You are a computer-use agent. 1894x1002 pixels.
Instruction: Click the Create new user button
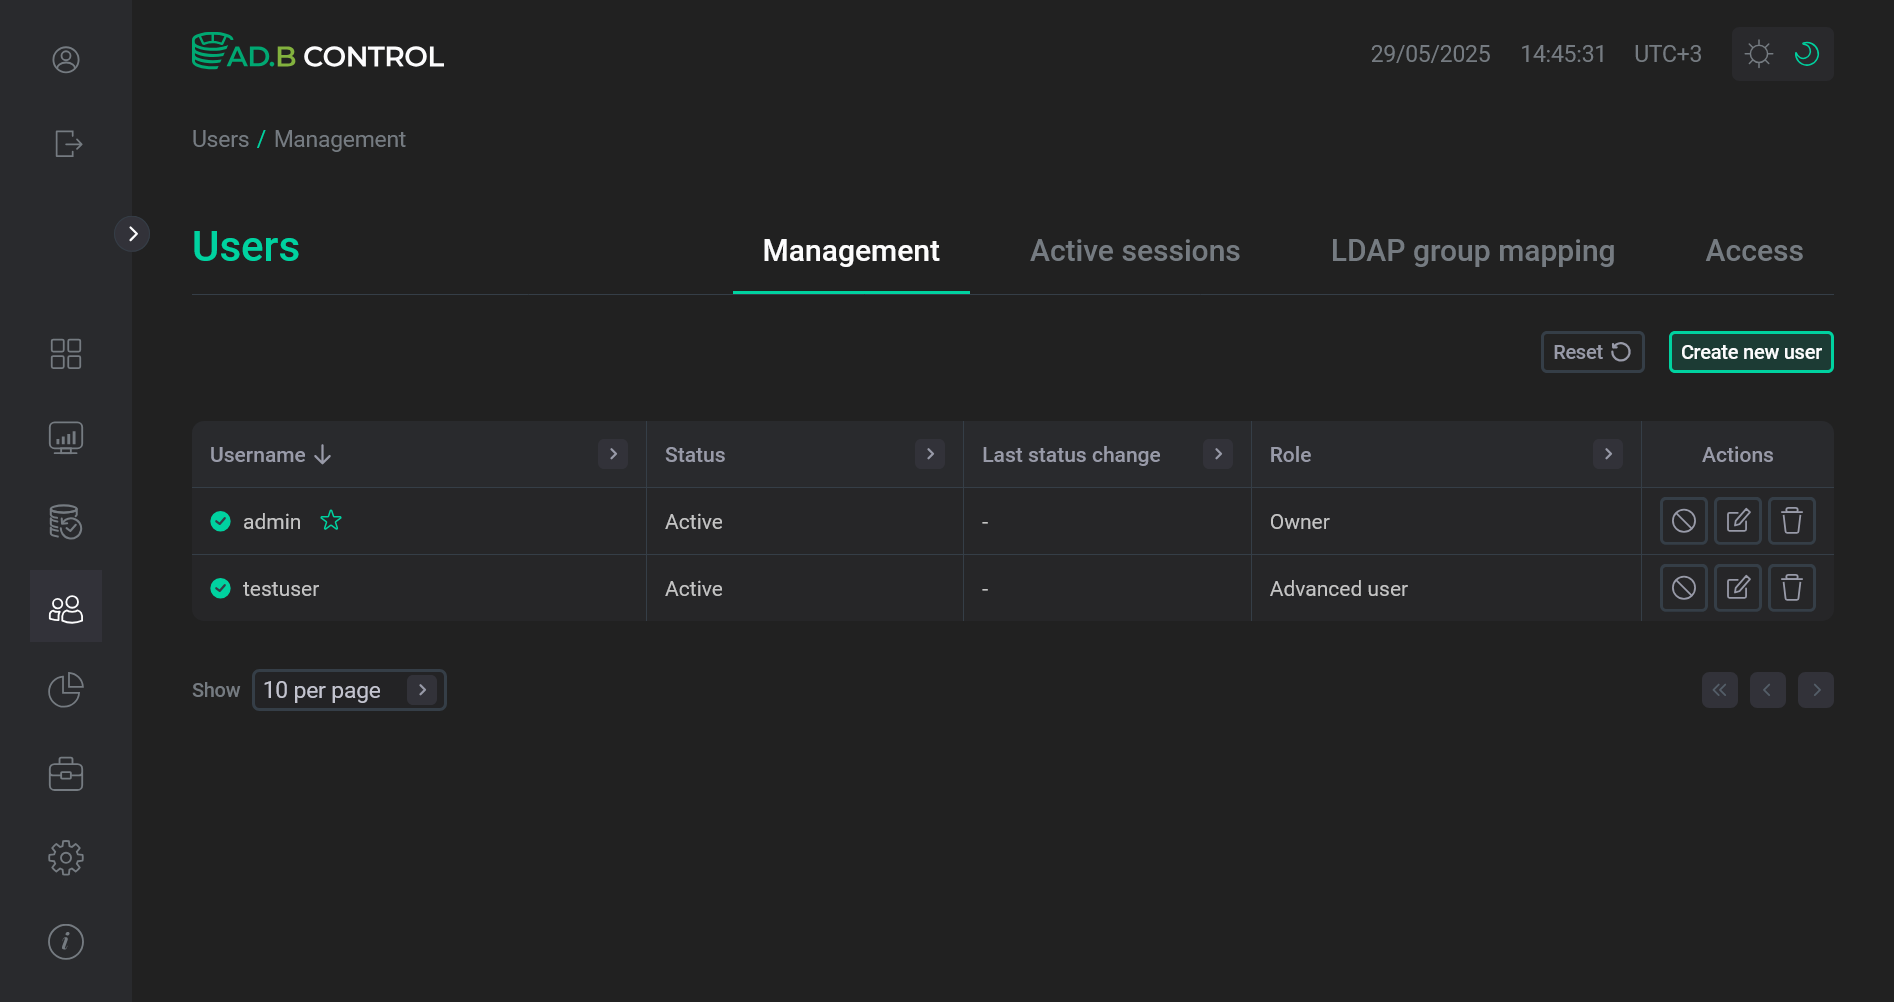1750,352
